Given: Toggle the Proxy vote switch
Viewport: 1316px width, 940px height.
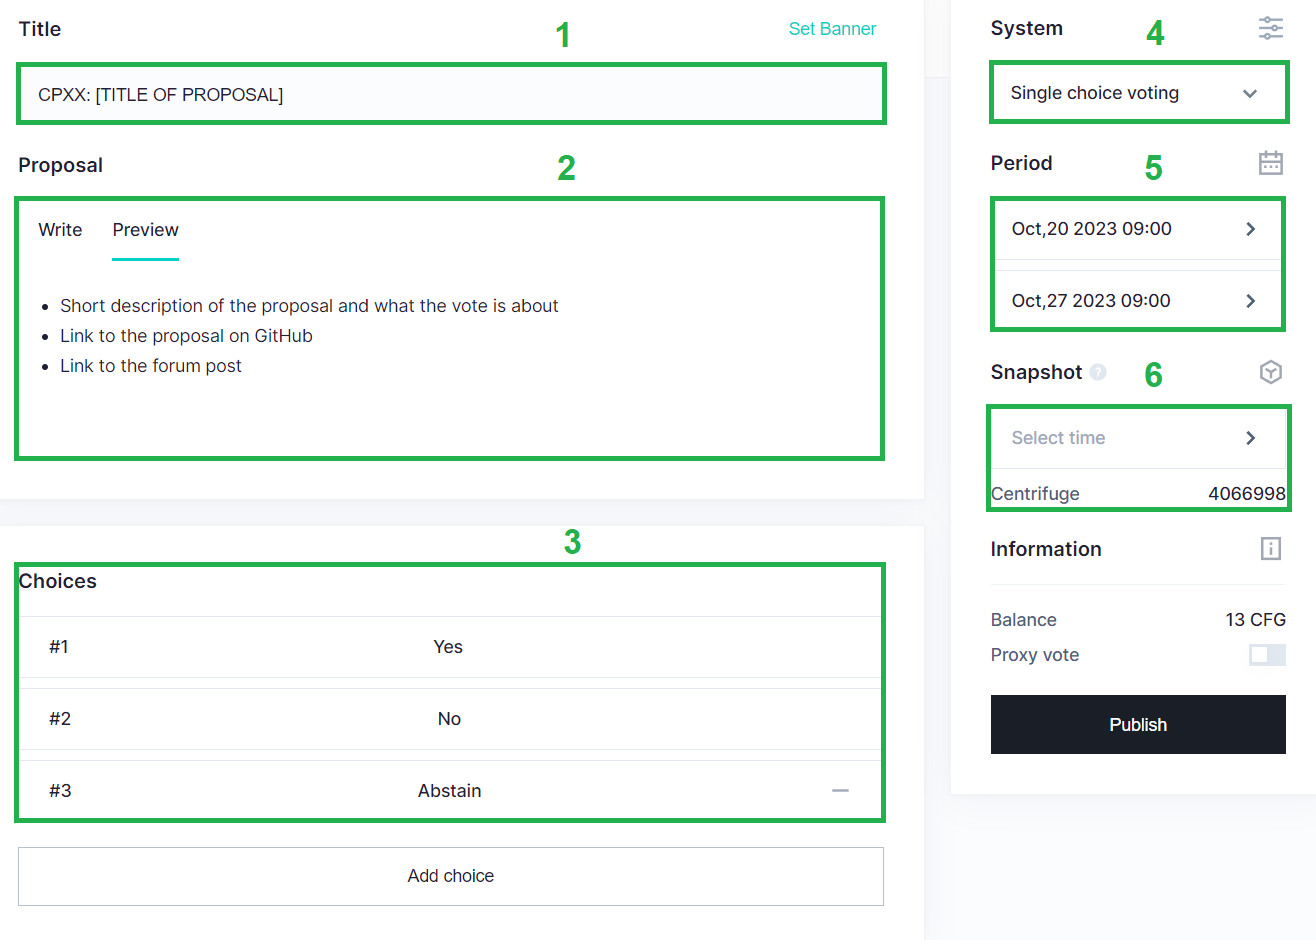Looking at the screenshot, I should click(1266, 655).
